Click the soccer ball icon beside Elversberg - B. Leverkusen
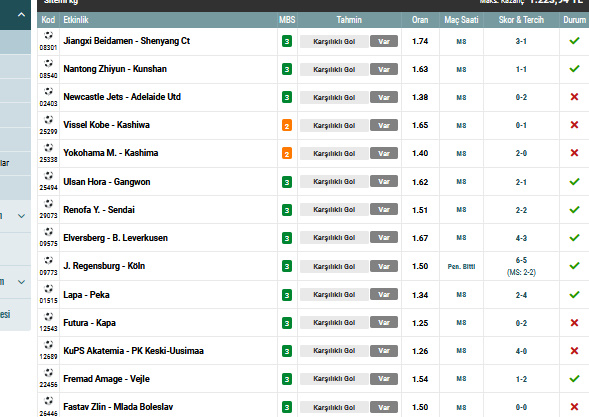This screenshot has height=417, width=589. click(48, 232)
